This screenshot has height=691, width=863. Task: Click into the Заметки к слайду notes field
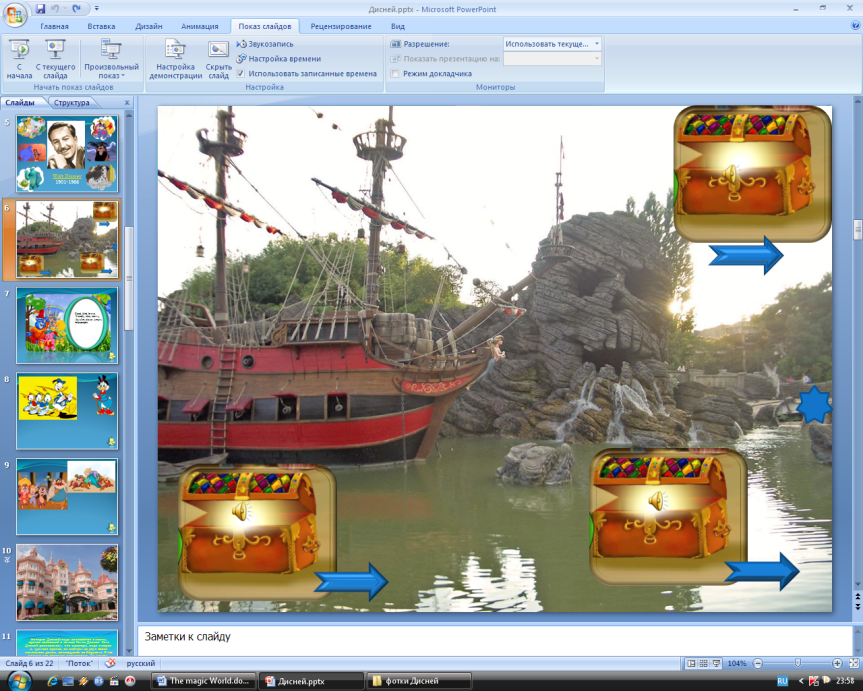[494, 640]
